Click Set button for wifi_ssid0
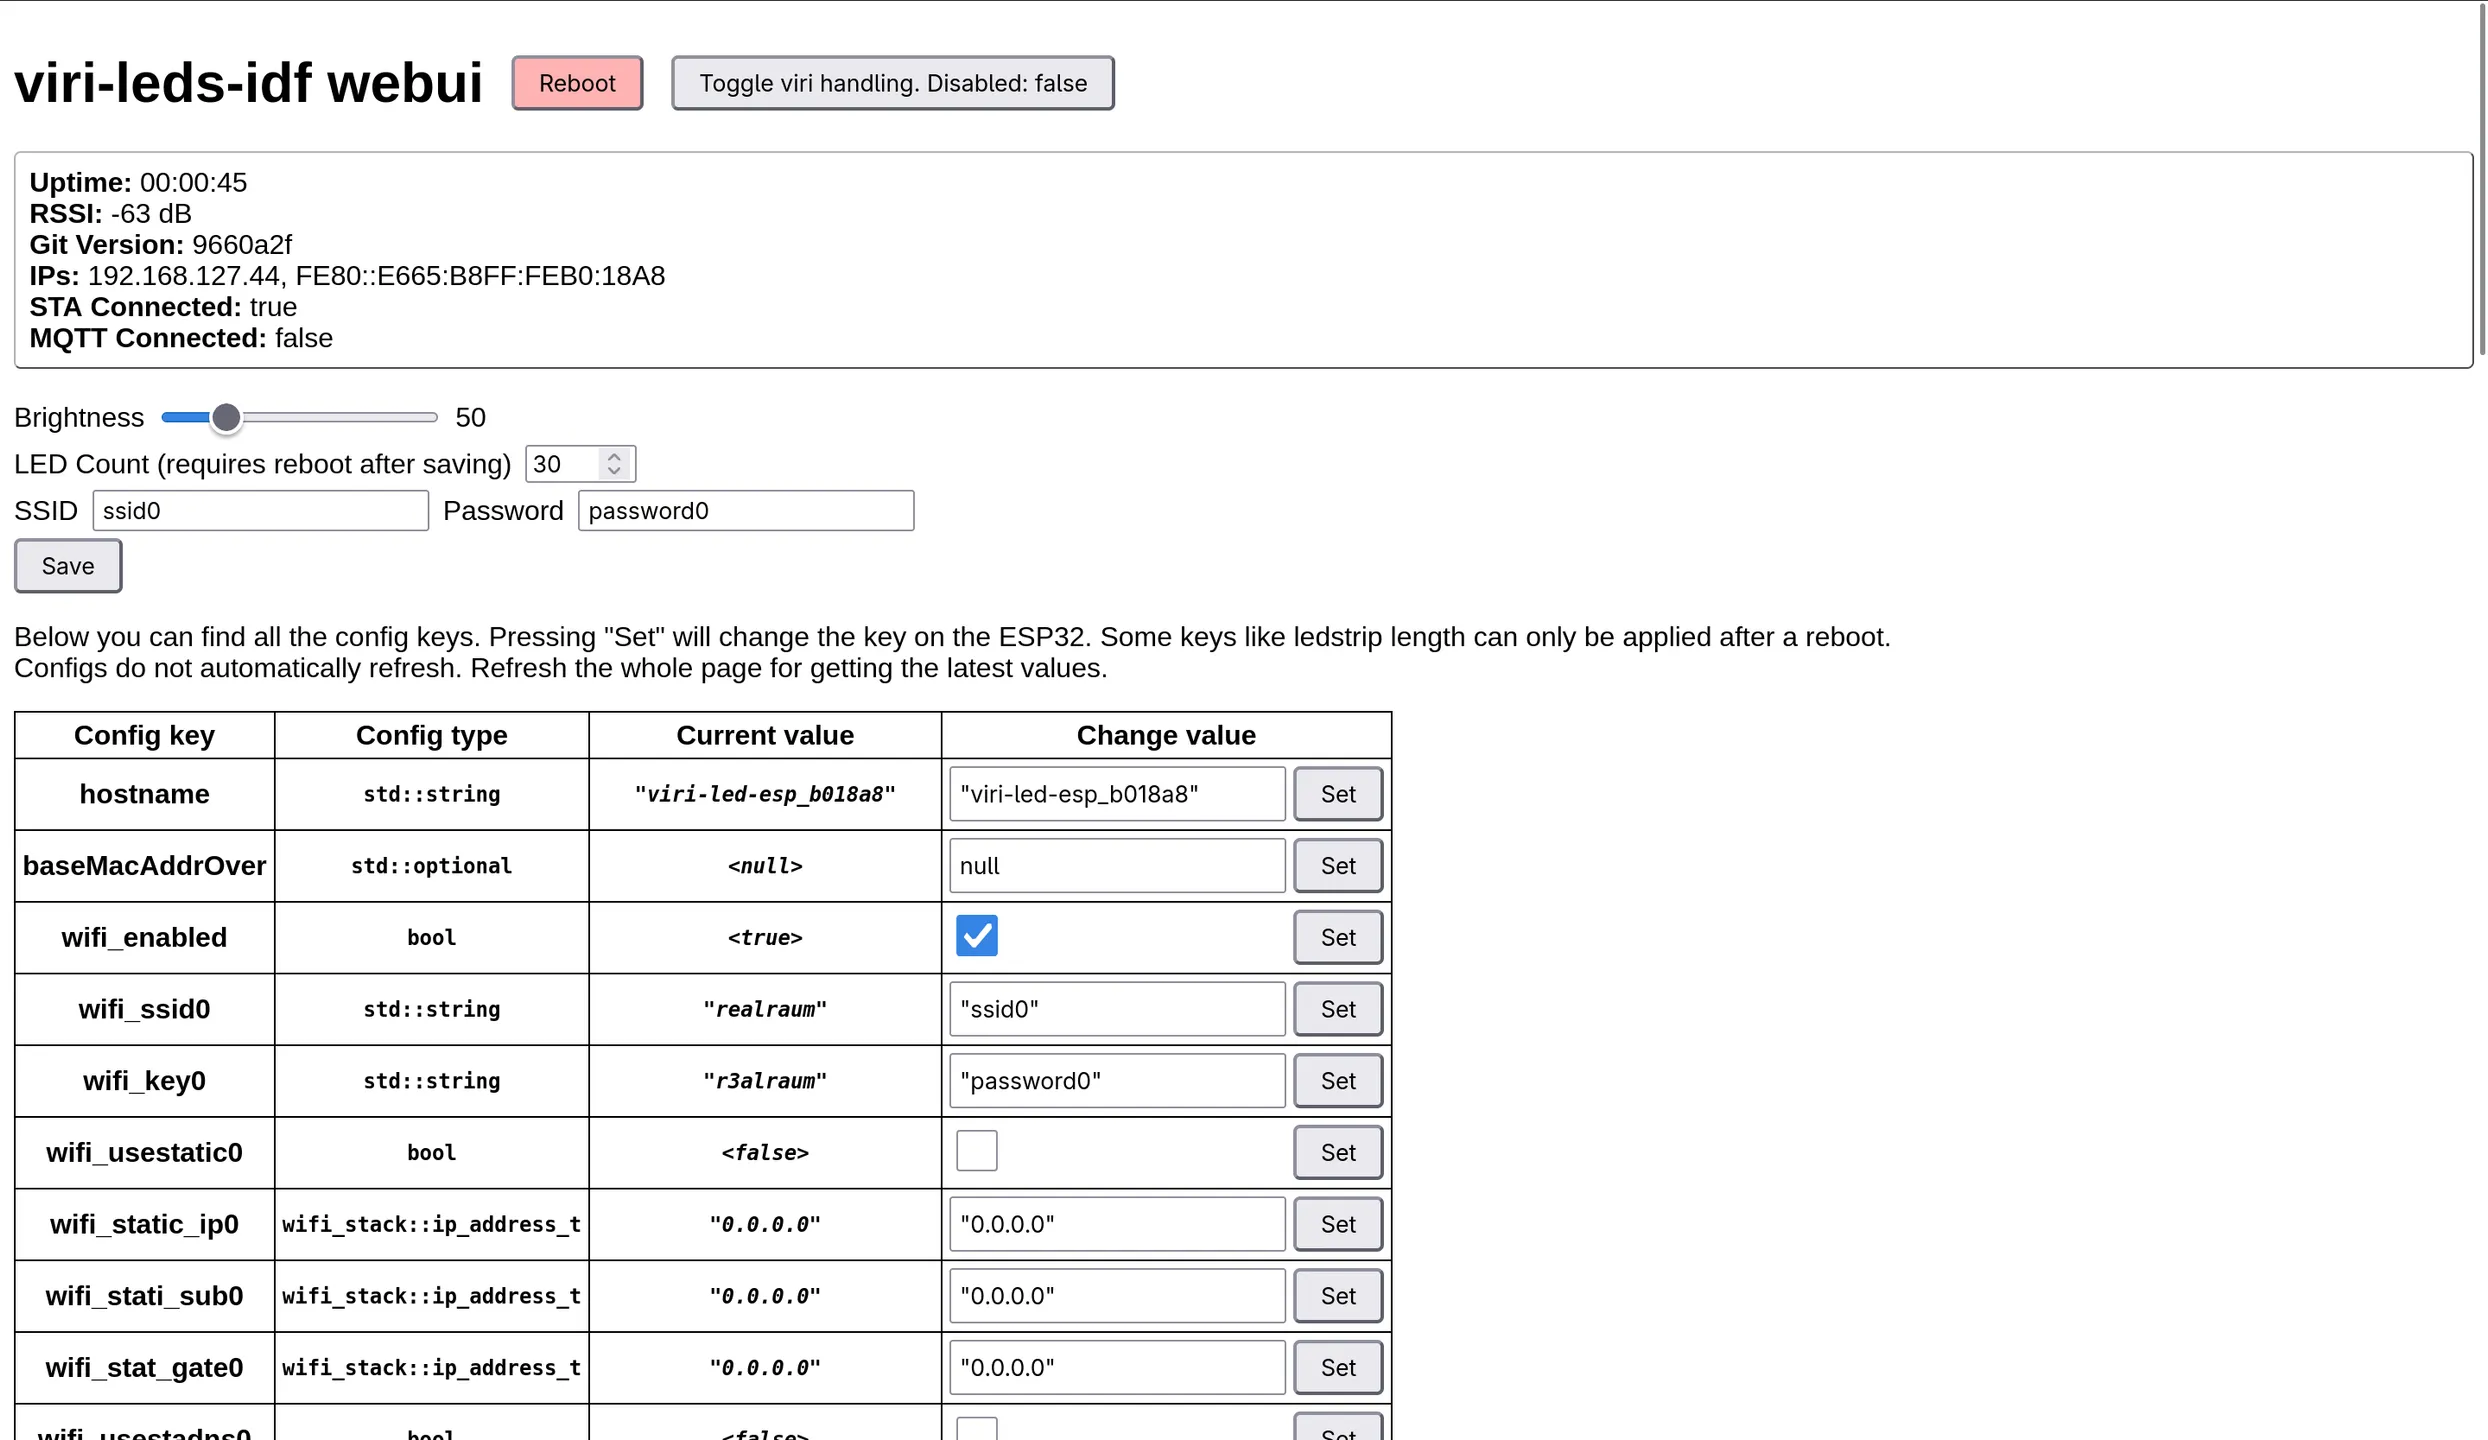The image size is (2488, 1440). [x=1337, y=1009]
